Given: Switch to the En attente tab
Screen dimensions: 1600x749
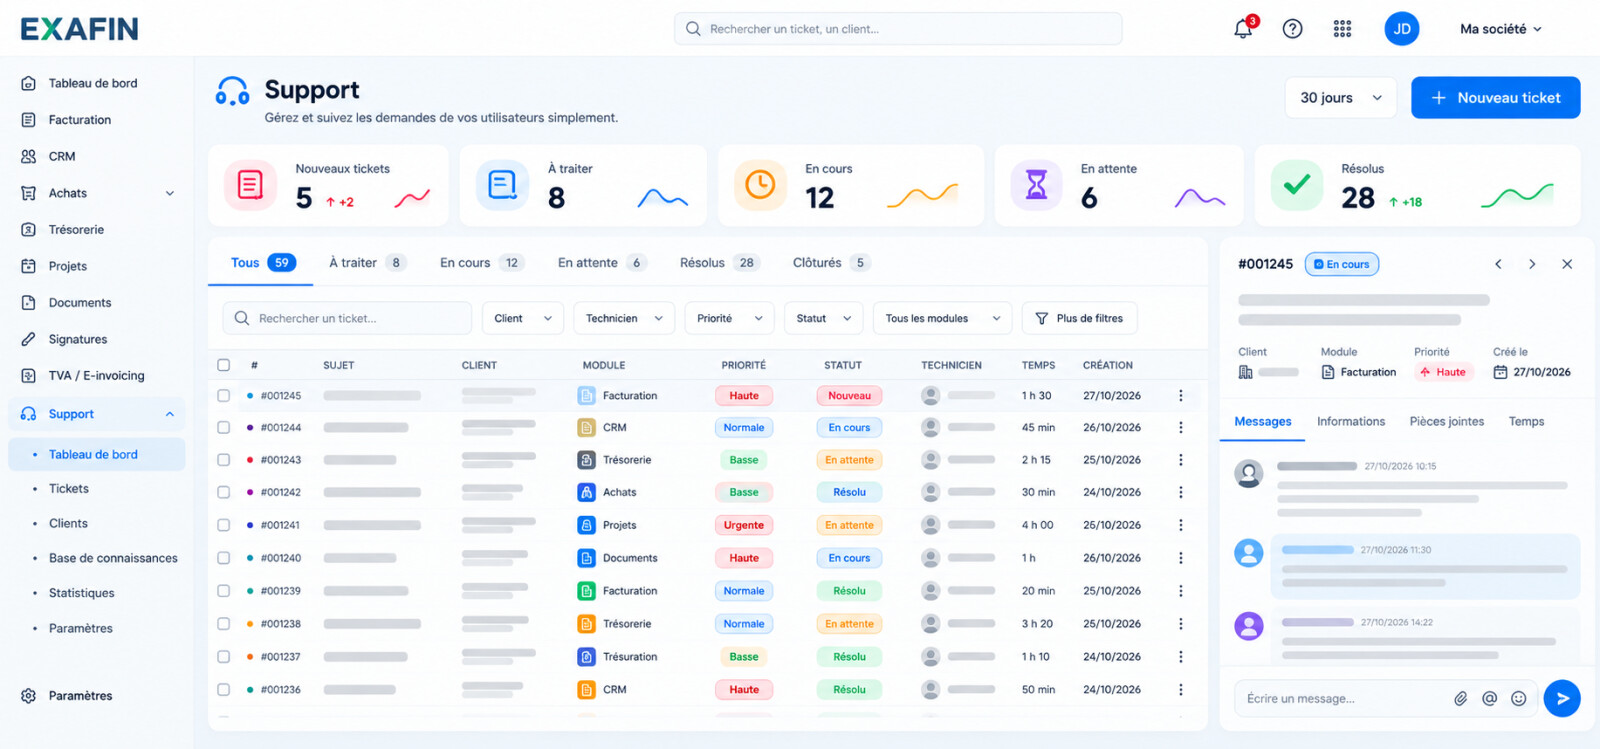Looking at the screenshot, I should pos(603,263).
